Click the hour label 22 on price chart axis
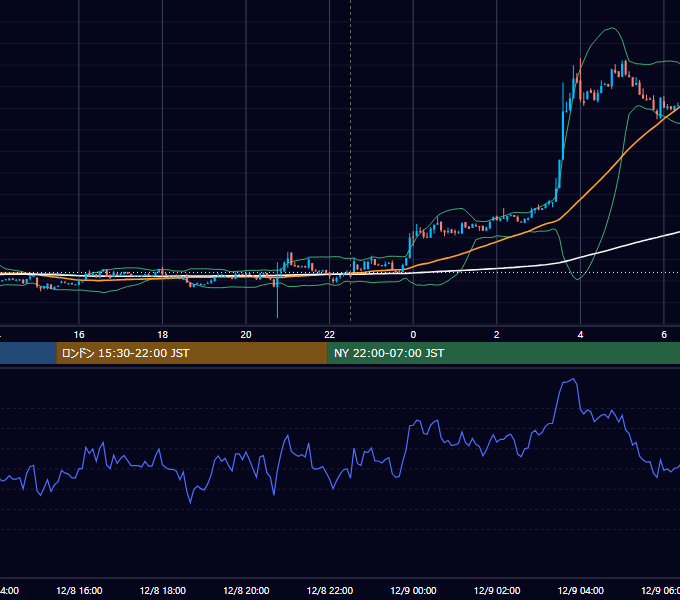This screenshot has width=680, height=600. (x=330, y=335)
